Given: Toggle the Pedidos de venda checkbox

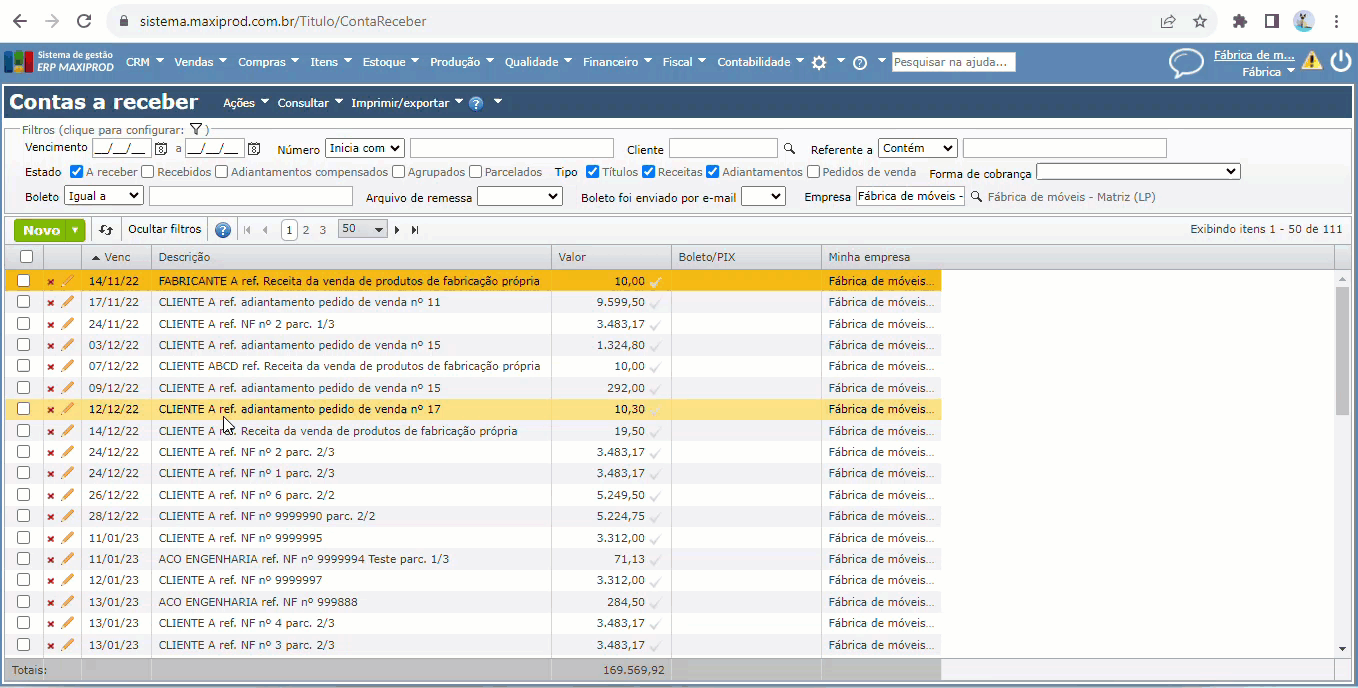Looking at the screenshot, I should [814, 172].
